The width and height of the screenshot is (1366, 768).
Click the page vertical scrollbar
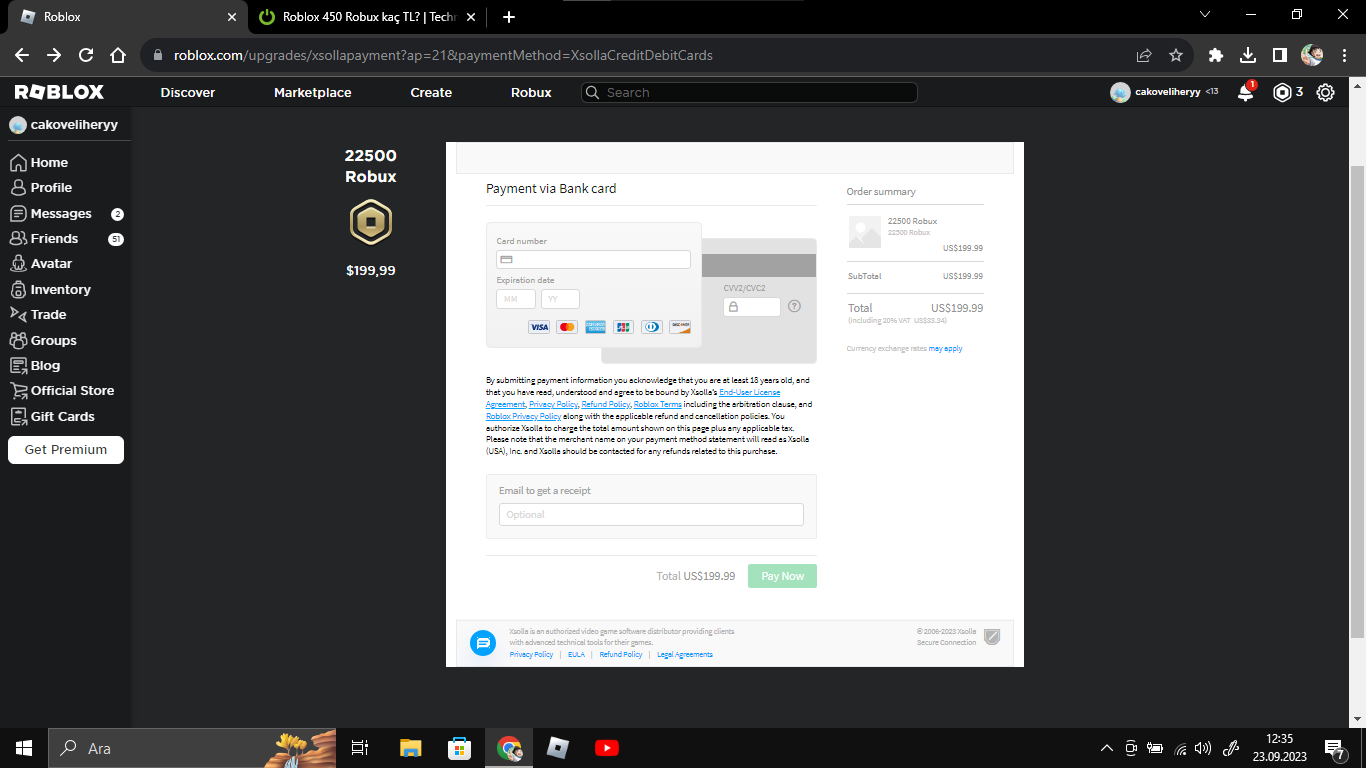[1357, 400]
